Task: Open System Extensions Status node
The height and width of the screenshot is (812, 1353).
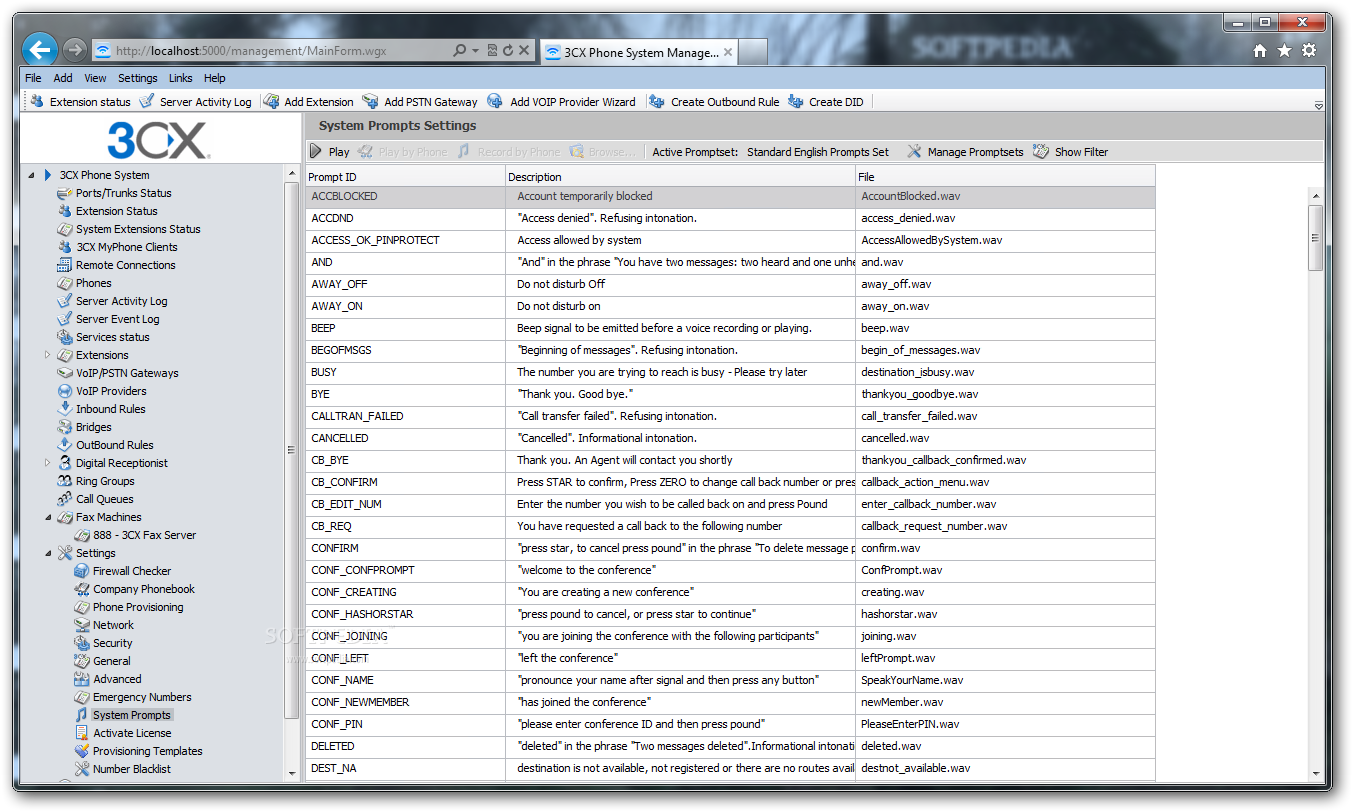Action: [138, 229]
